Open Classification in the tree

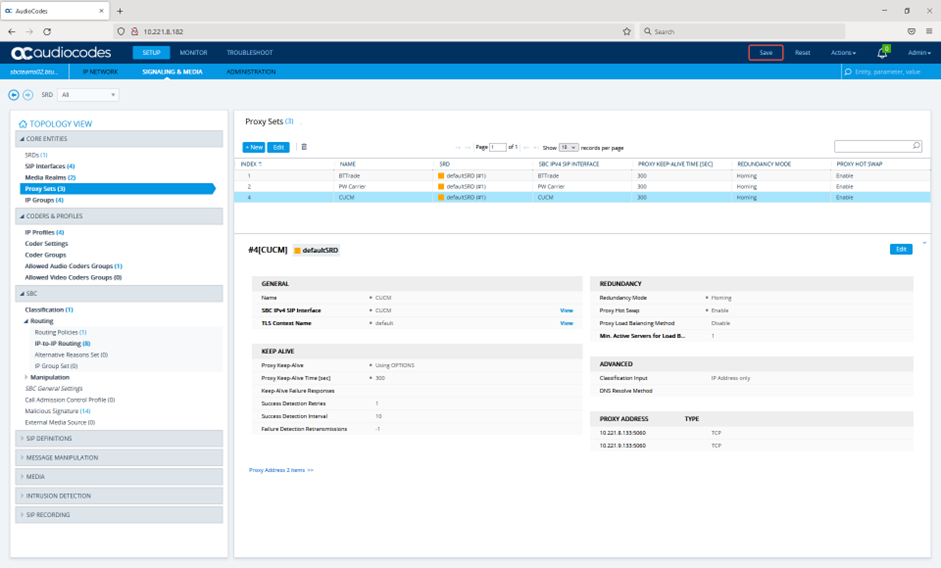point(49,310)
